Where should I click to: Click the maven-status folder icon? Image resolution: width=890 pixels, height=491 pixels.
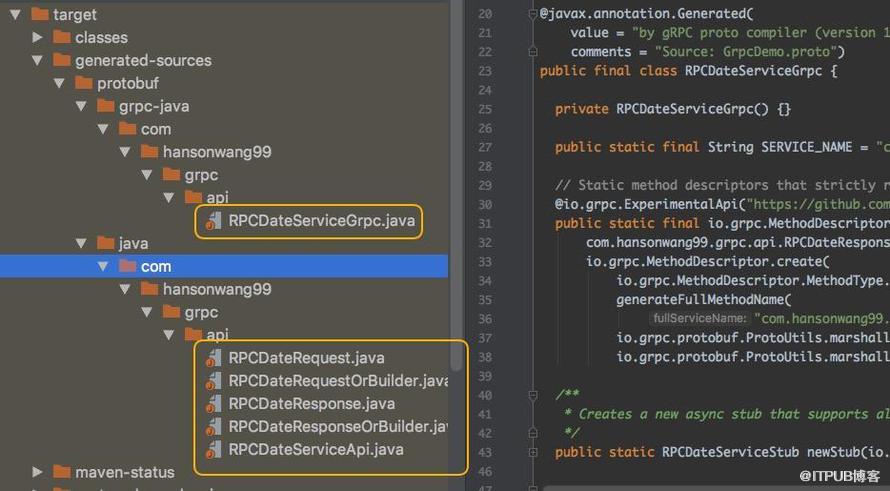(x=61, y=472)
